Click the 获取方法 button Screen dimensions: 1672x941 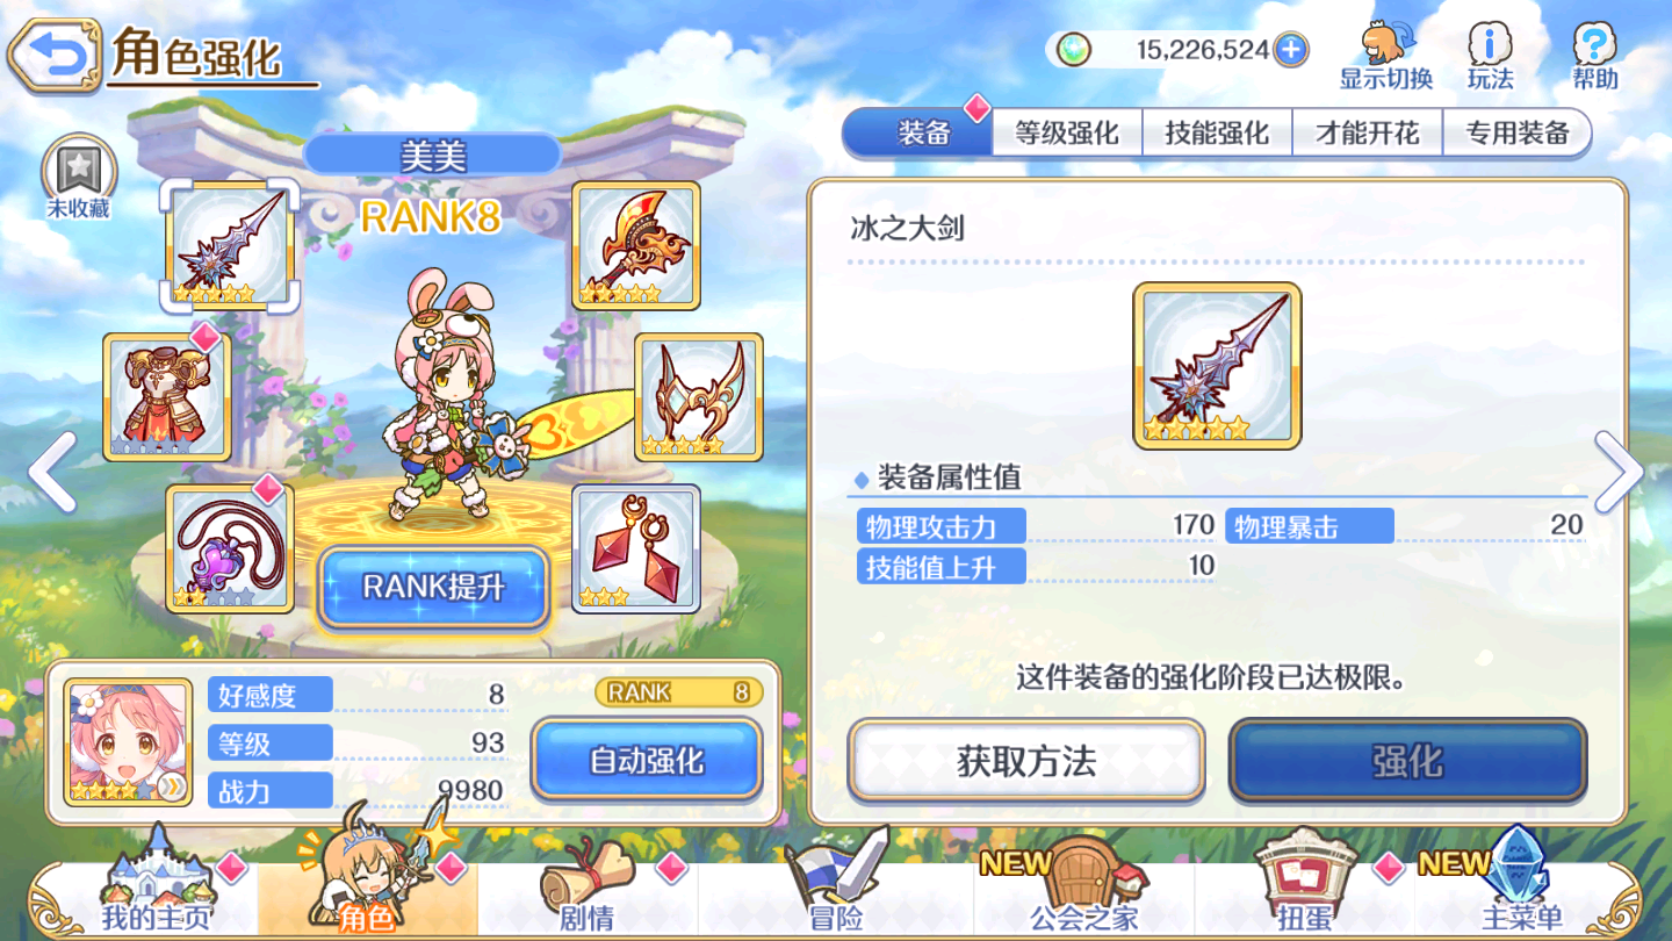tap(1026, 761)
